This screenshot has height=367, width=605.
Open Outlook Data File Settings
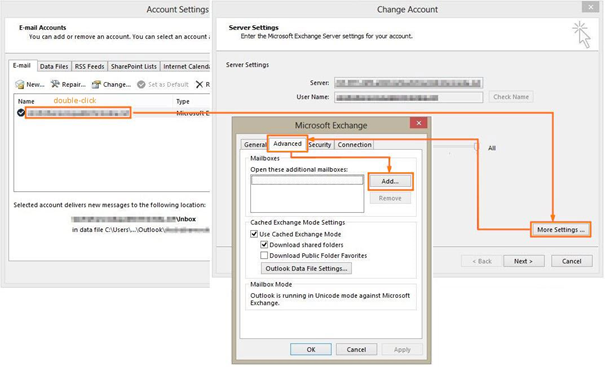[306, 268]
